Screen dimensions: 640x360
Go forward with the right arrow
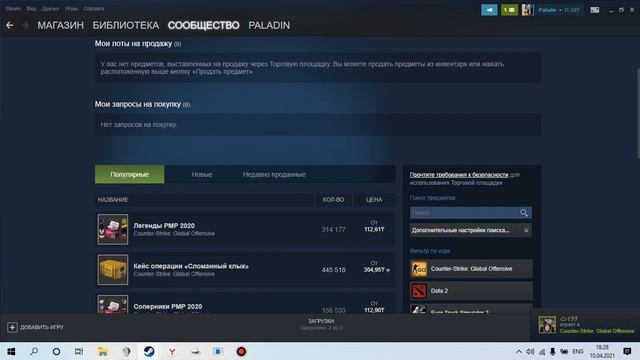(x=25, y=25)
